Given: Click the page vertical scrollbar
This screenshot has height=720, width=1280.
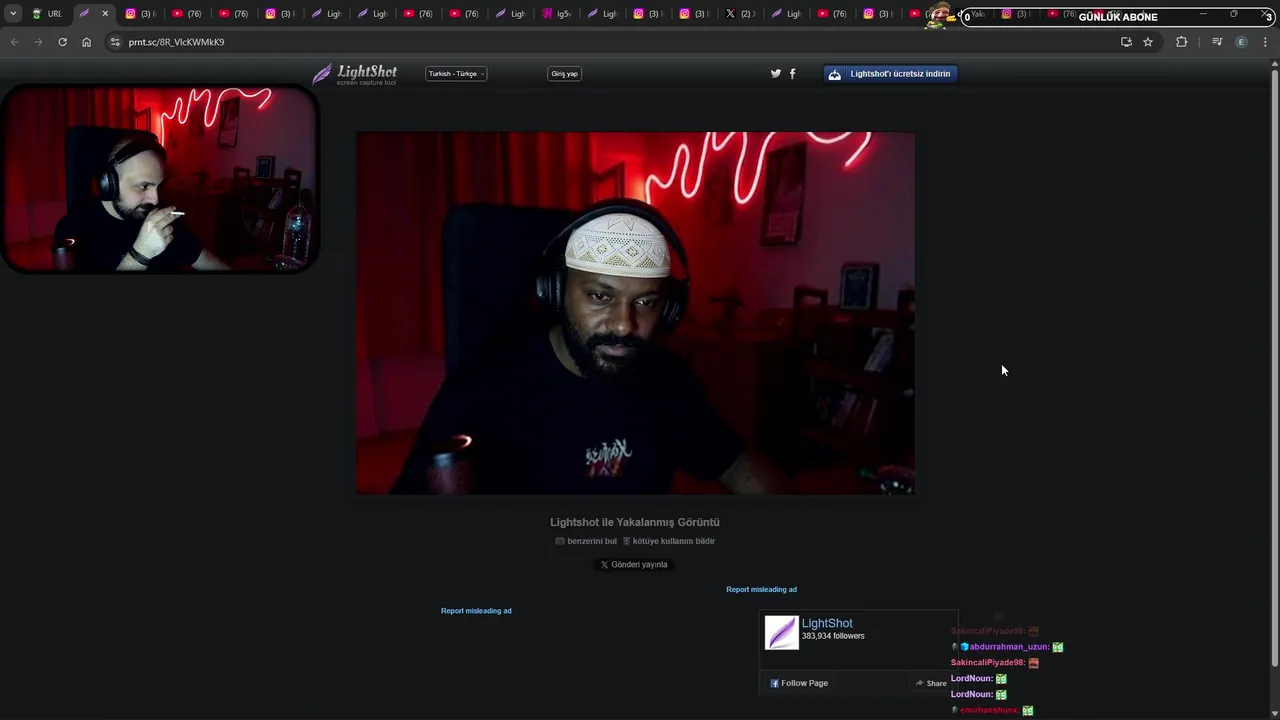Looking at the screenshot, I should [x=1274, y=366].
